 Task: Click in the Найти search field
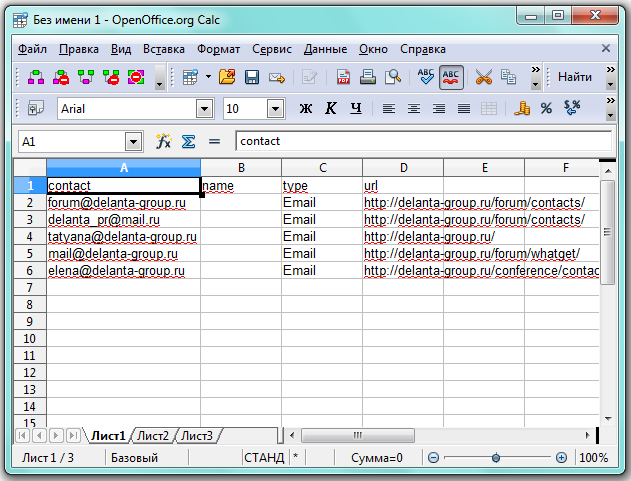[575, 76]
